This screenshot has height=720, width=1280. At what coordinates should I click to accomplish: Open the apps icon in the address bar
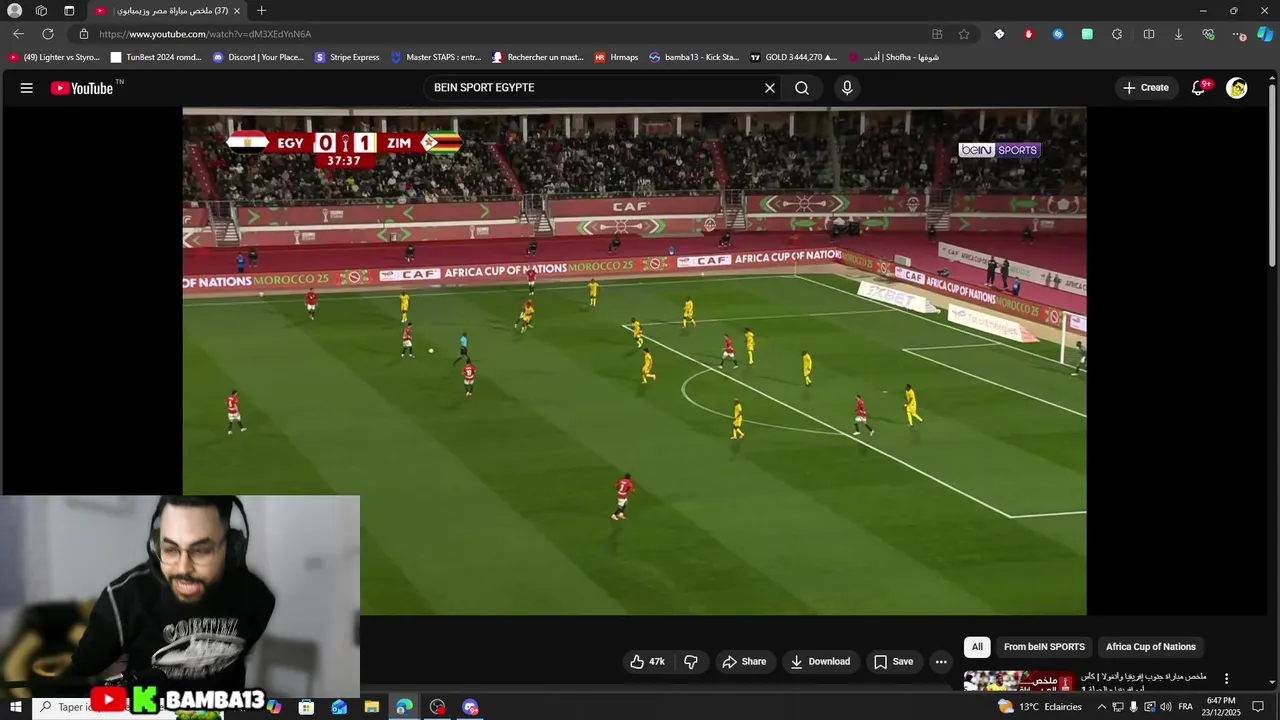click(937, 34)
